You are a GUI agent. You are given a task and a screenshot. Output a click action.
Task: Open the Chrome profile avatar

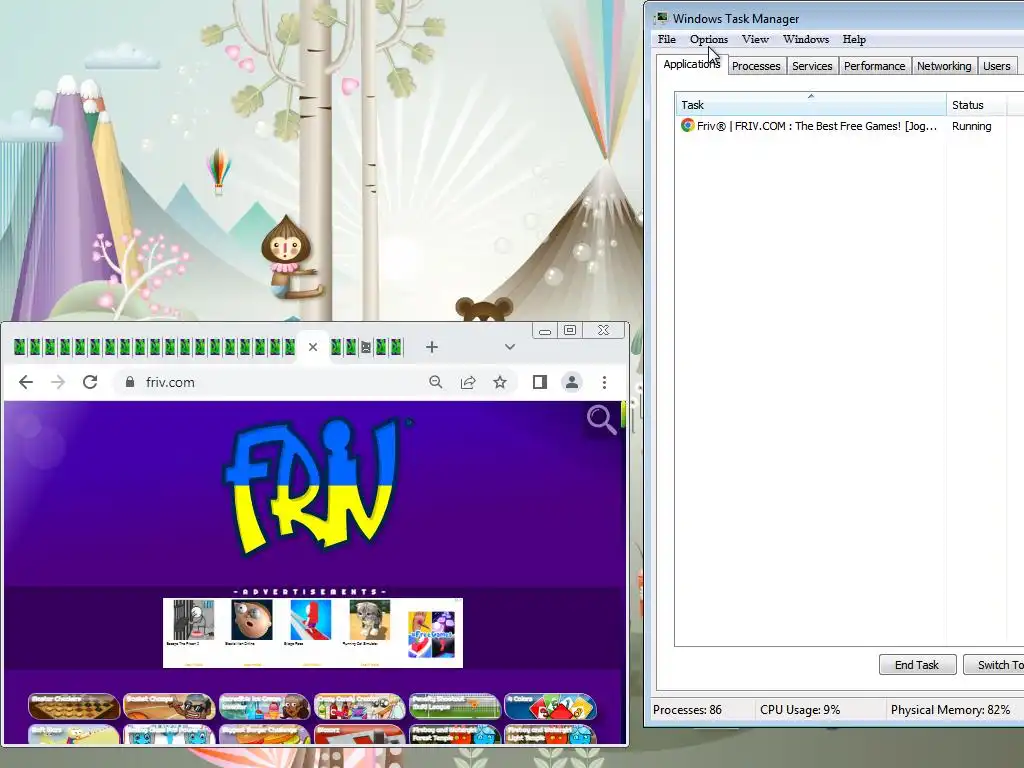coord(571,382)
